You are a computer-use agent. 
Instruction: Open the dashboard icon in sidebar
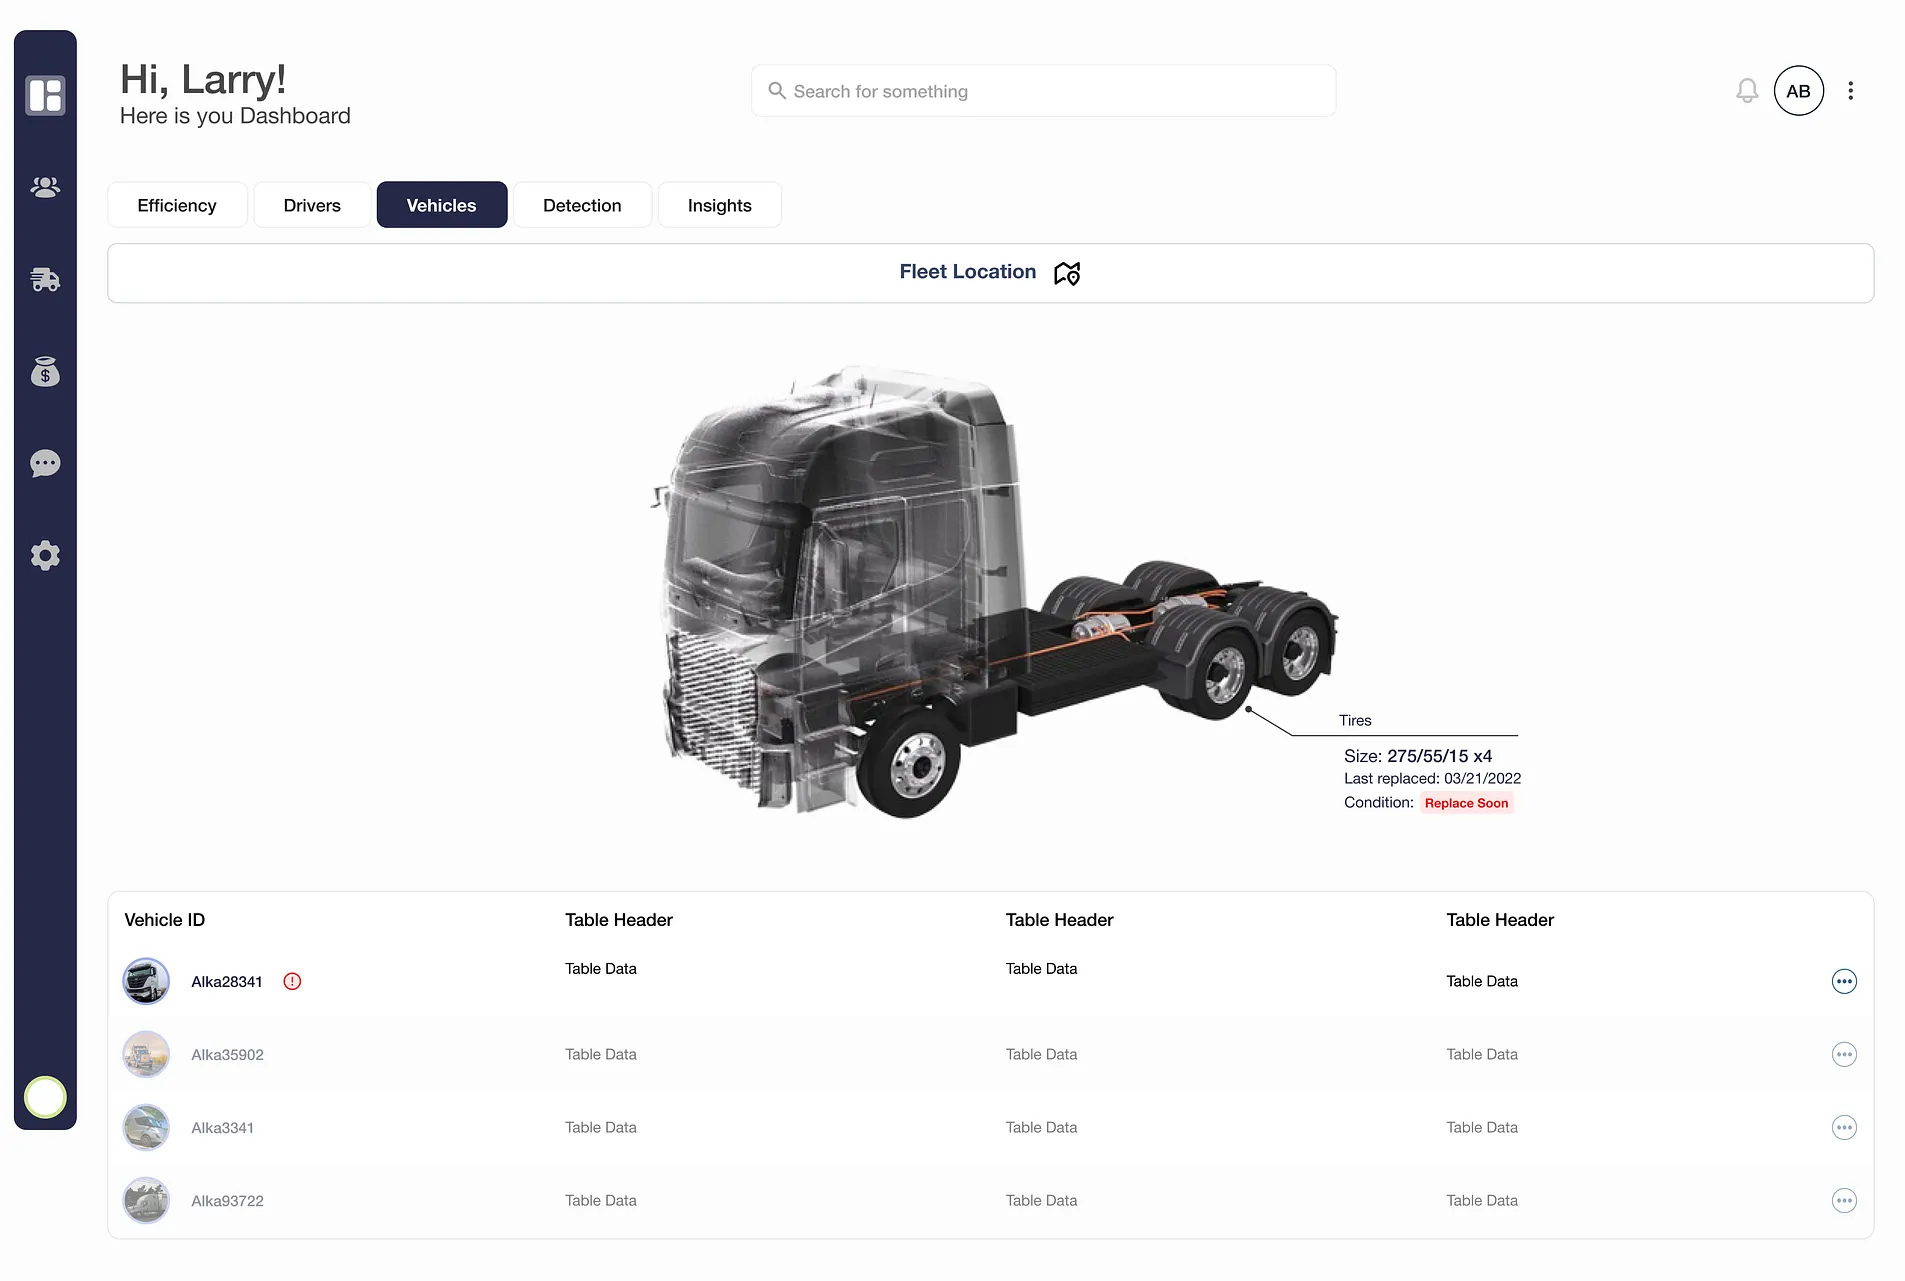point(45,95)
